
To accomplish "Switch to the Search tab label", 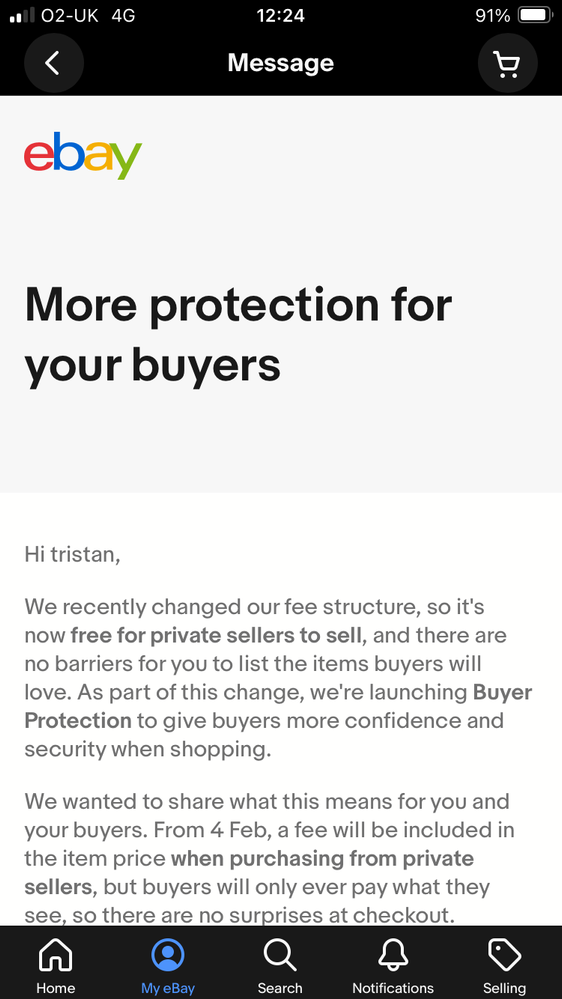I will pyautogui.click(x=280, y=988).
